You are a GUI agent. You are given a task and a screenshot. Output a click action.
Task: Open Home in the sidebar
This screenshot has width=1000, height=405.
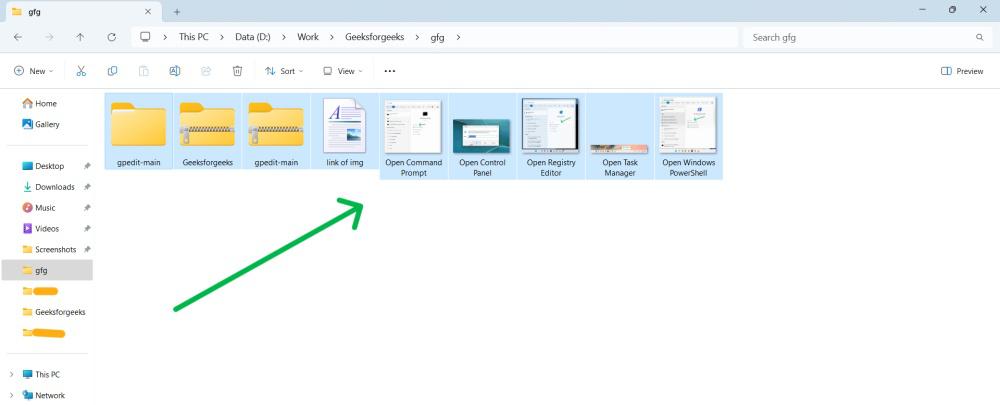[x=40, y=103]
